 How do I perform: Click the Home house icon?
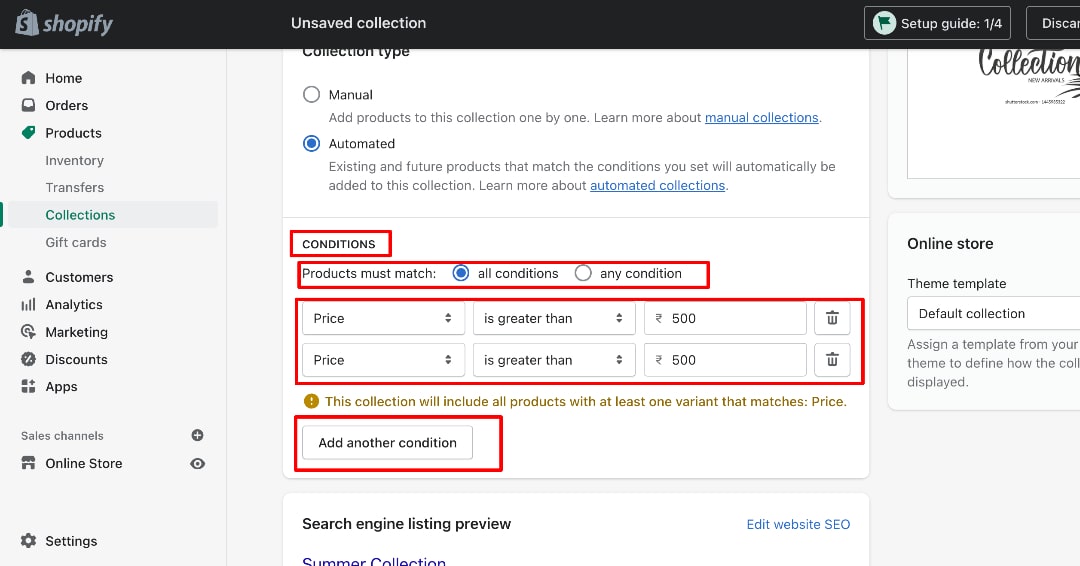point(28,78)
